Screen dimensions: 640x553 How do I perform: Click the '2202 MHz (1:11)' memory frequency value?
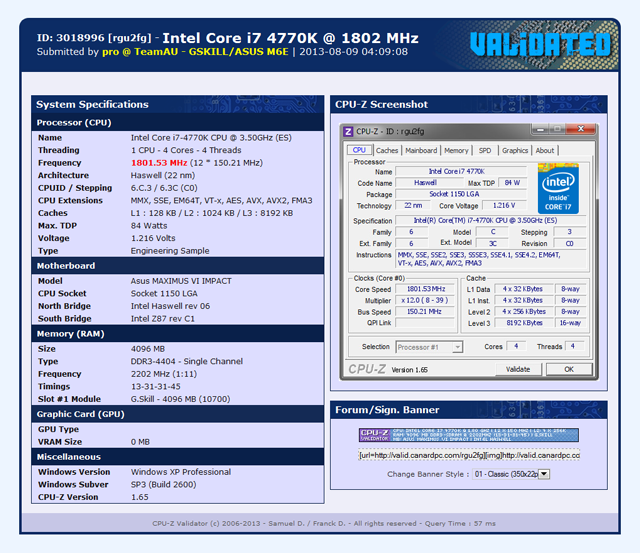pos(164,374)
